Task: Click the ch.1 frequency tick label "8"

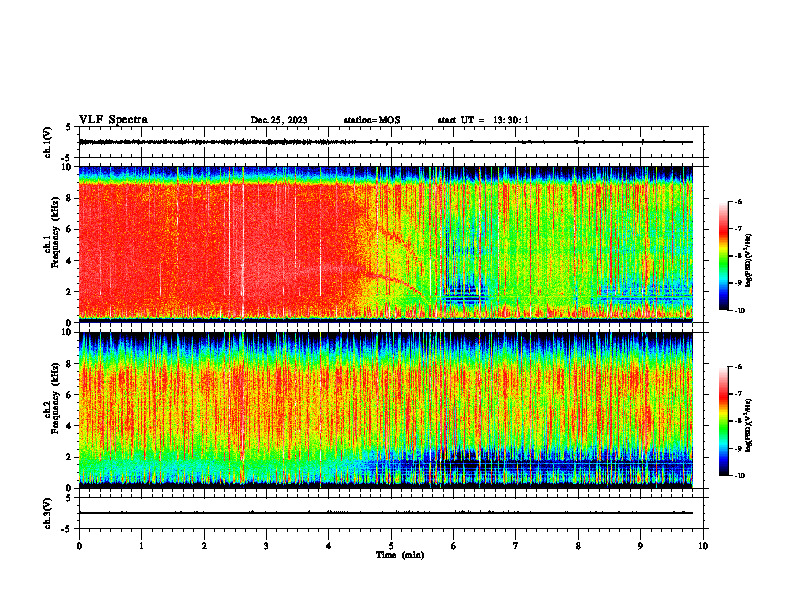Action: (70, 198)
